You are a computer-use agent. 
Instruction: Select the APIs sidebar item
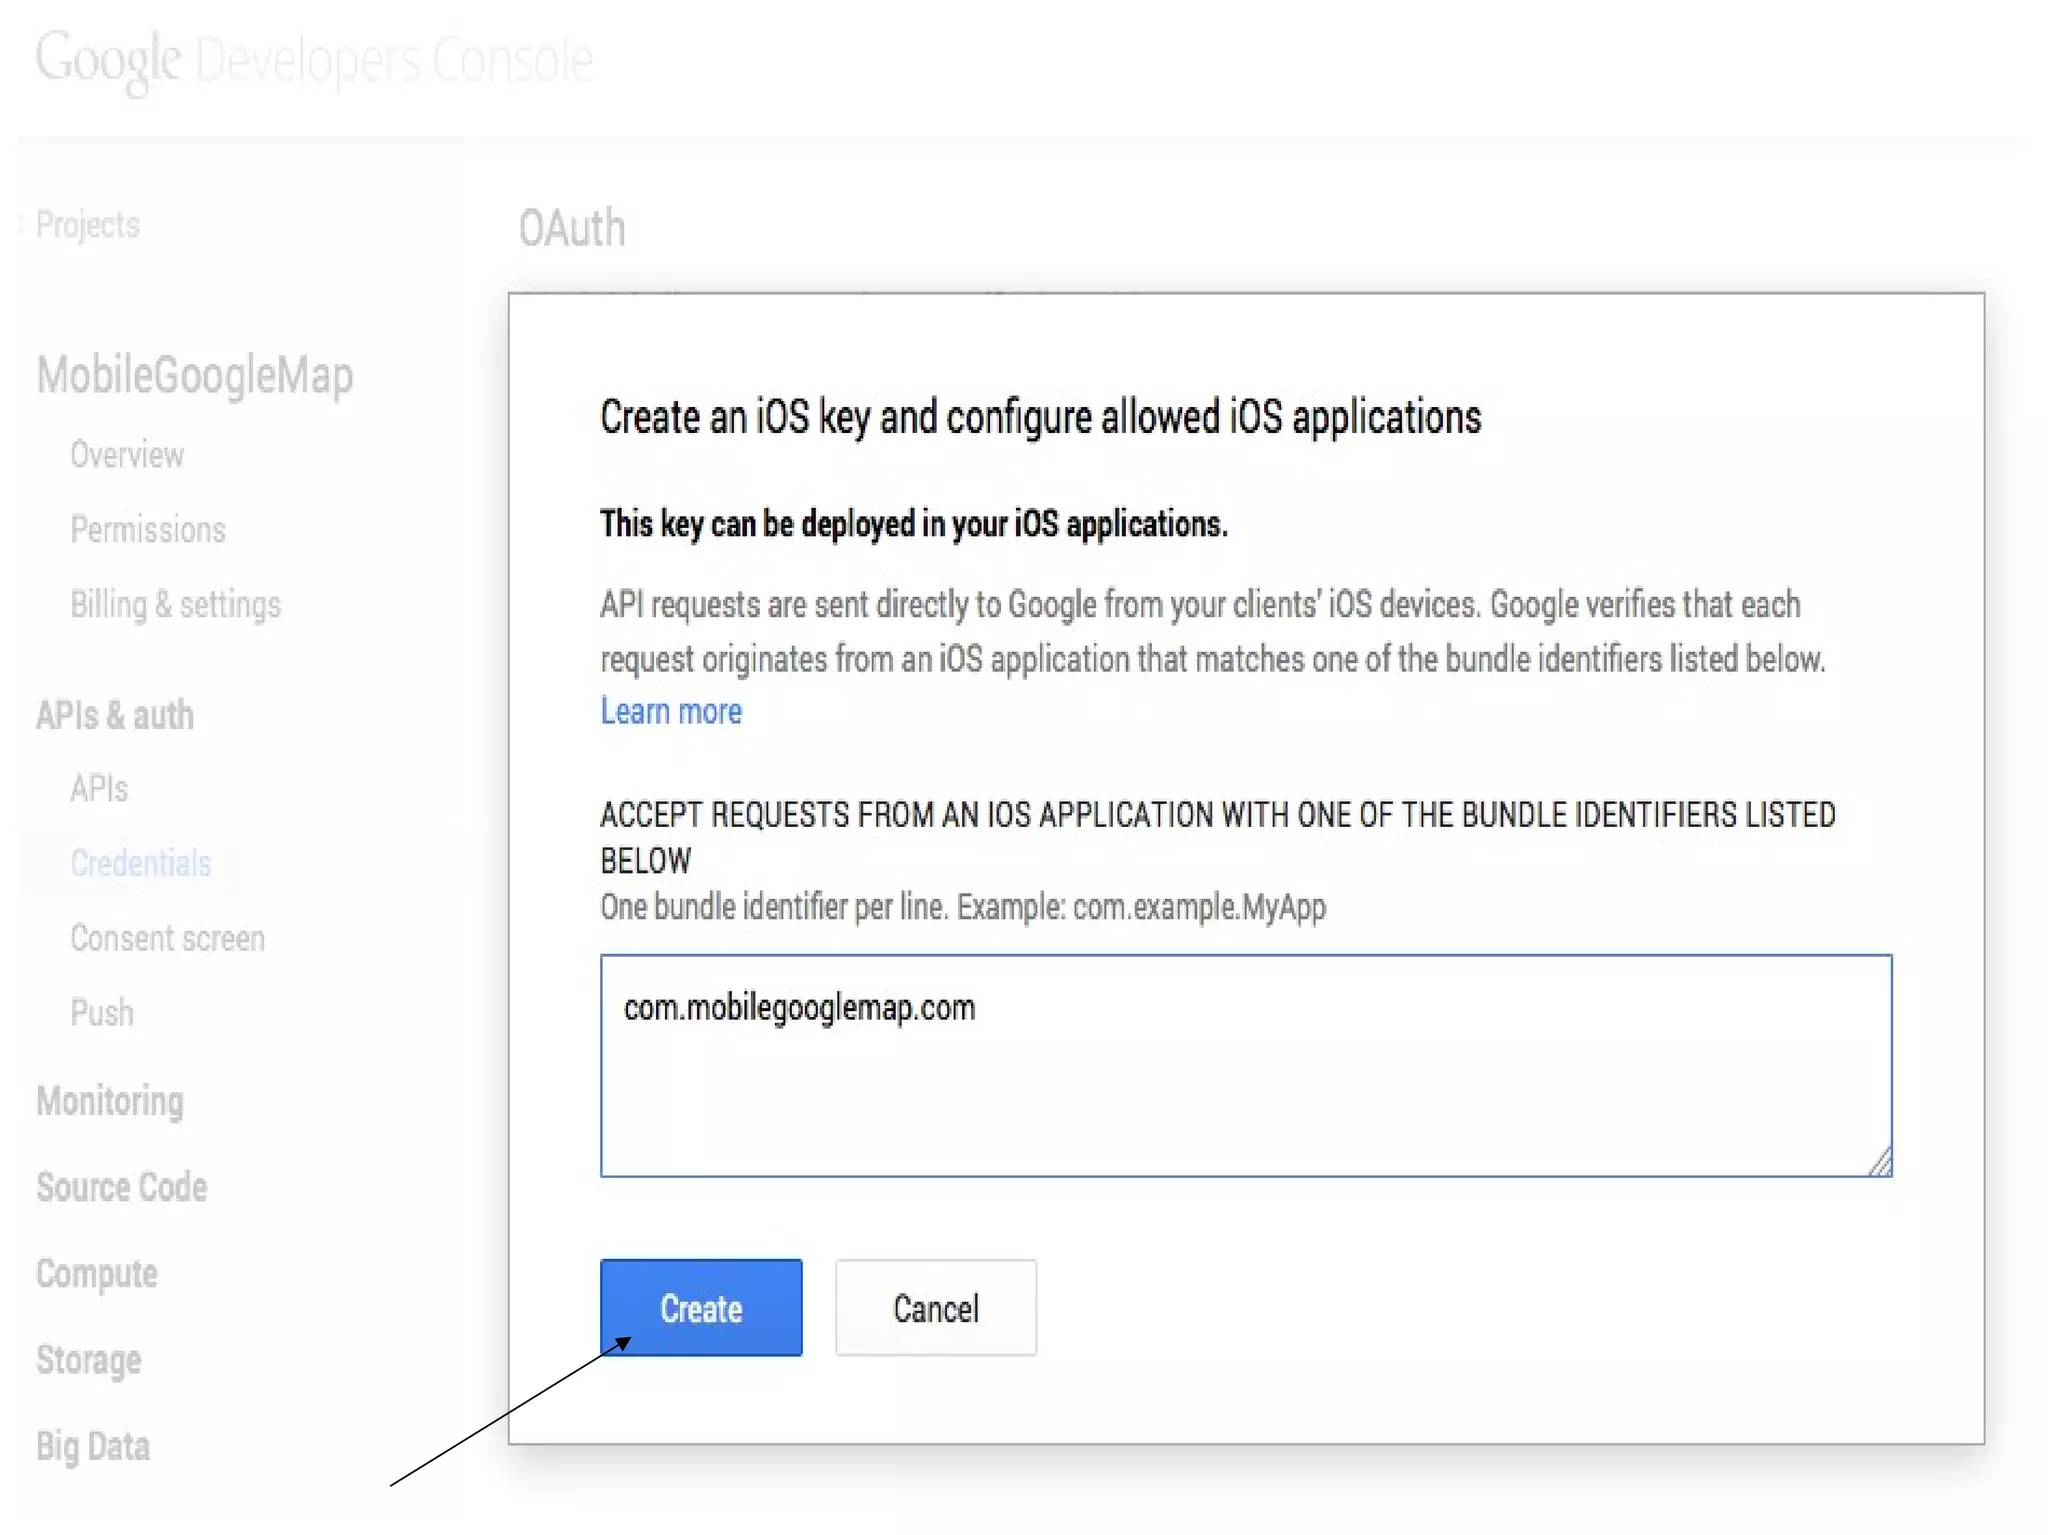(x=99, y=789)
